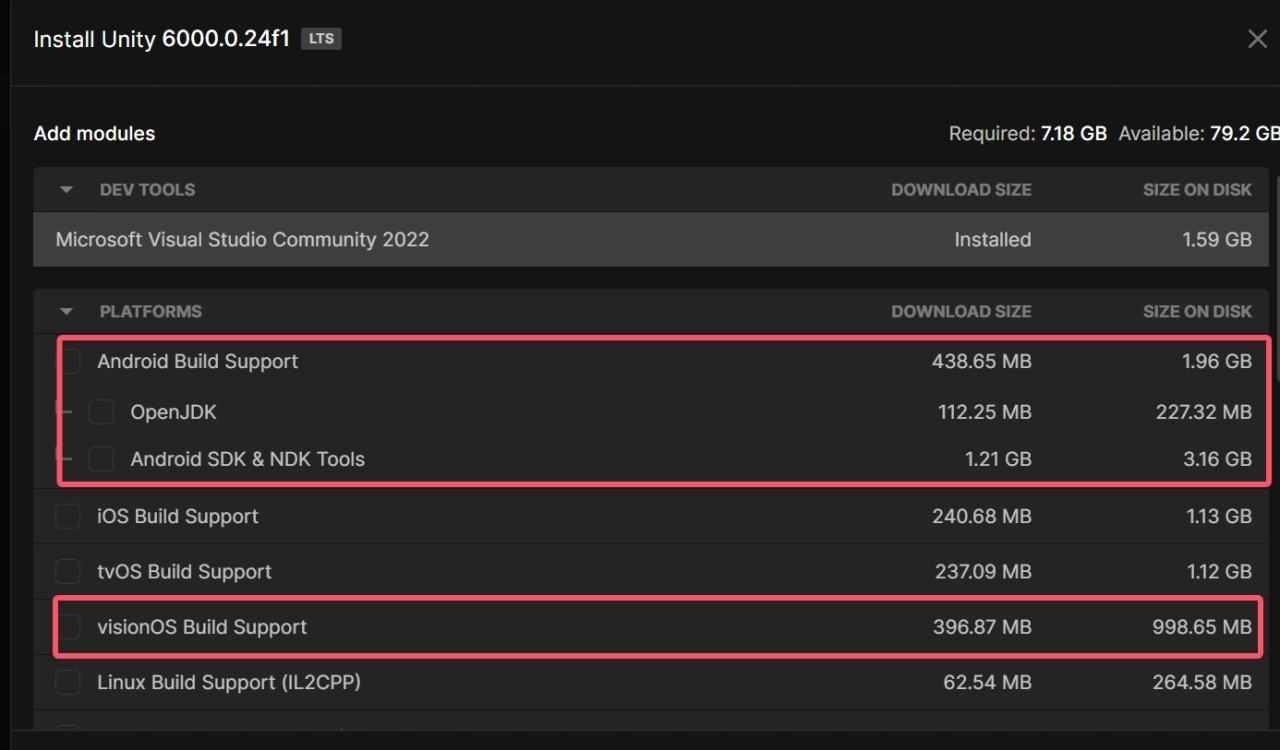1280x750 pixels.
Task: Click the 1.12 GB size on disk value
Action: [1218, 572]
